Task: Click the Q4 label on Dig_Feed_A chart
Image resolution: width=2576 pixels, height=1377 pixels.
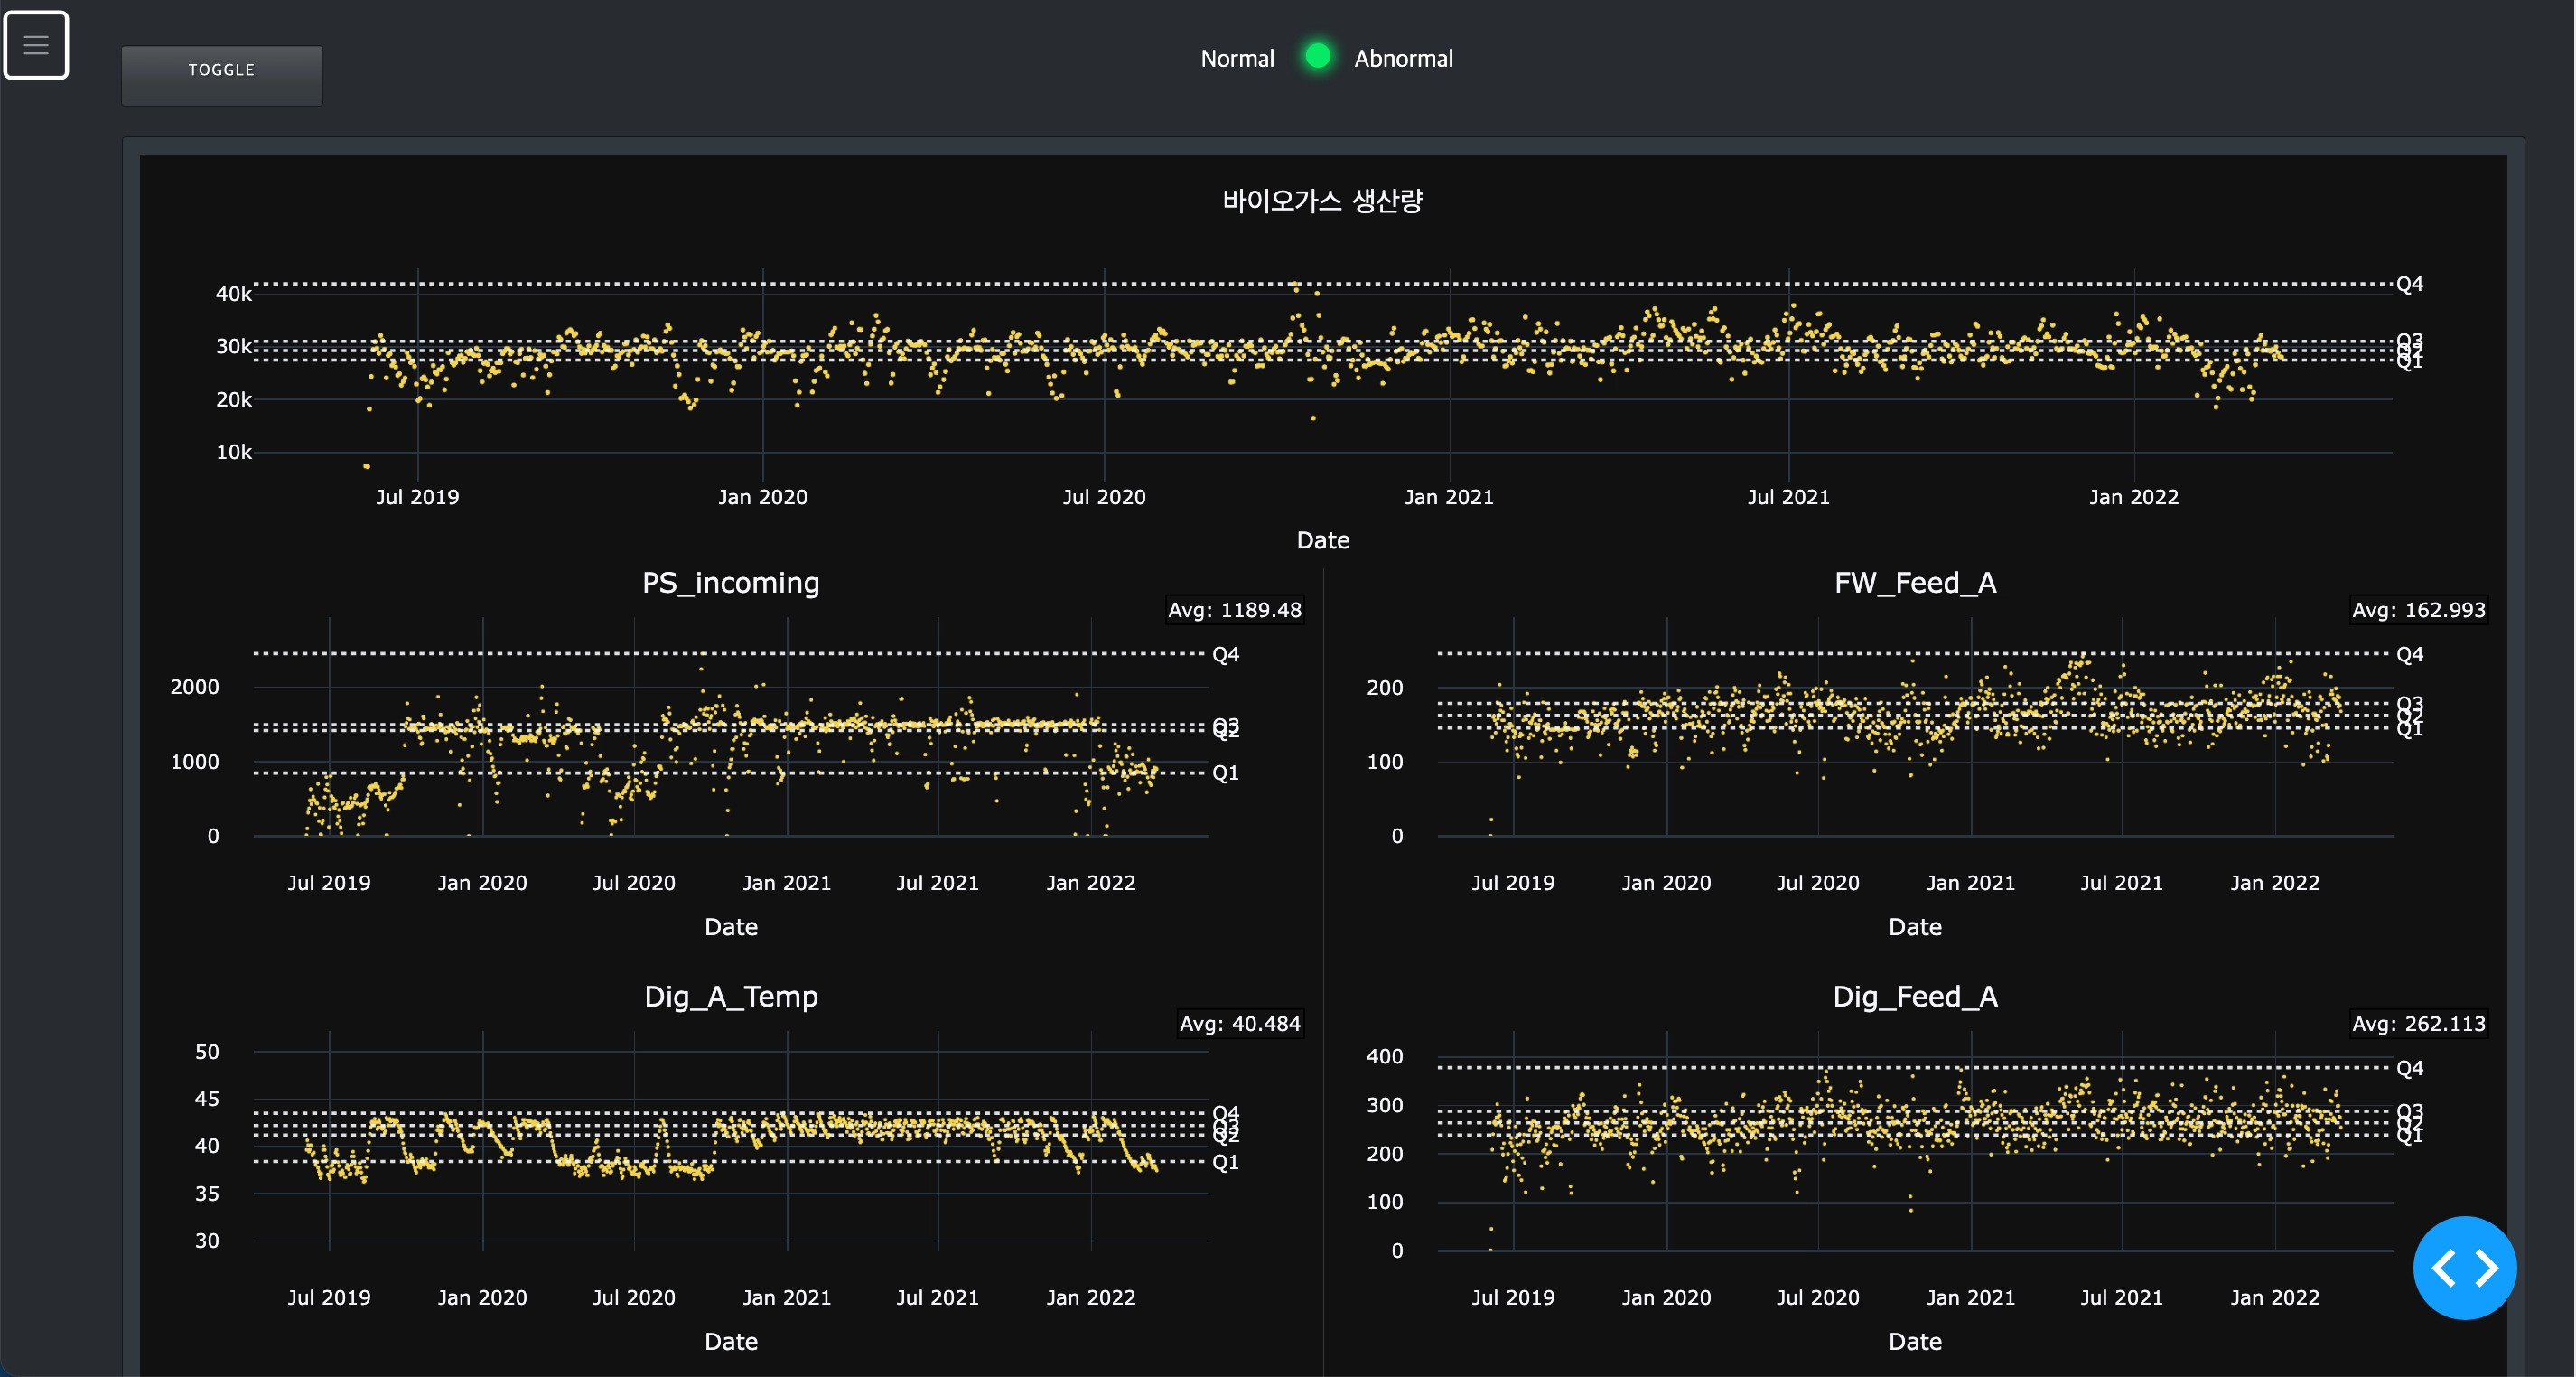Action: [2409, 1068]
